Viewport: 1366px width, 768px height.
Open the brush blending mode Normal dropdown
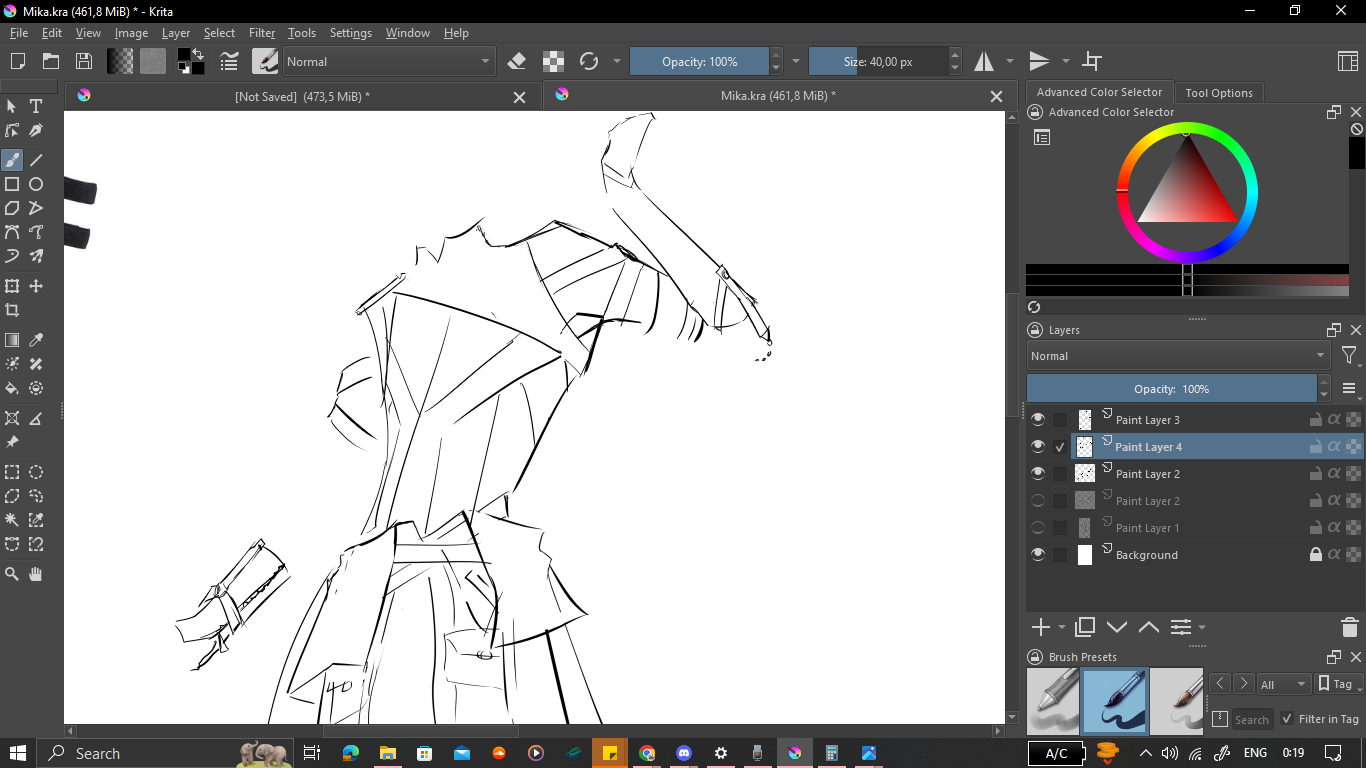(389, 62)
